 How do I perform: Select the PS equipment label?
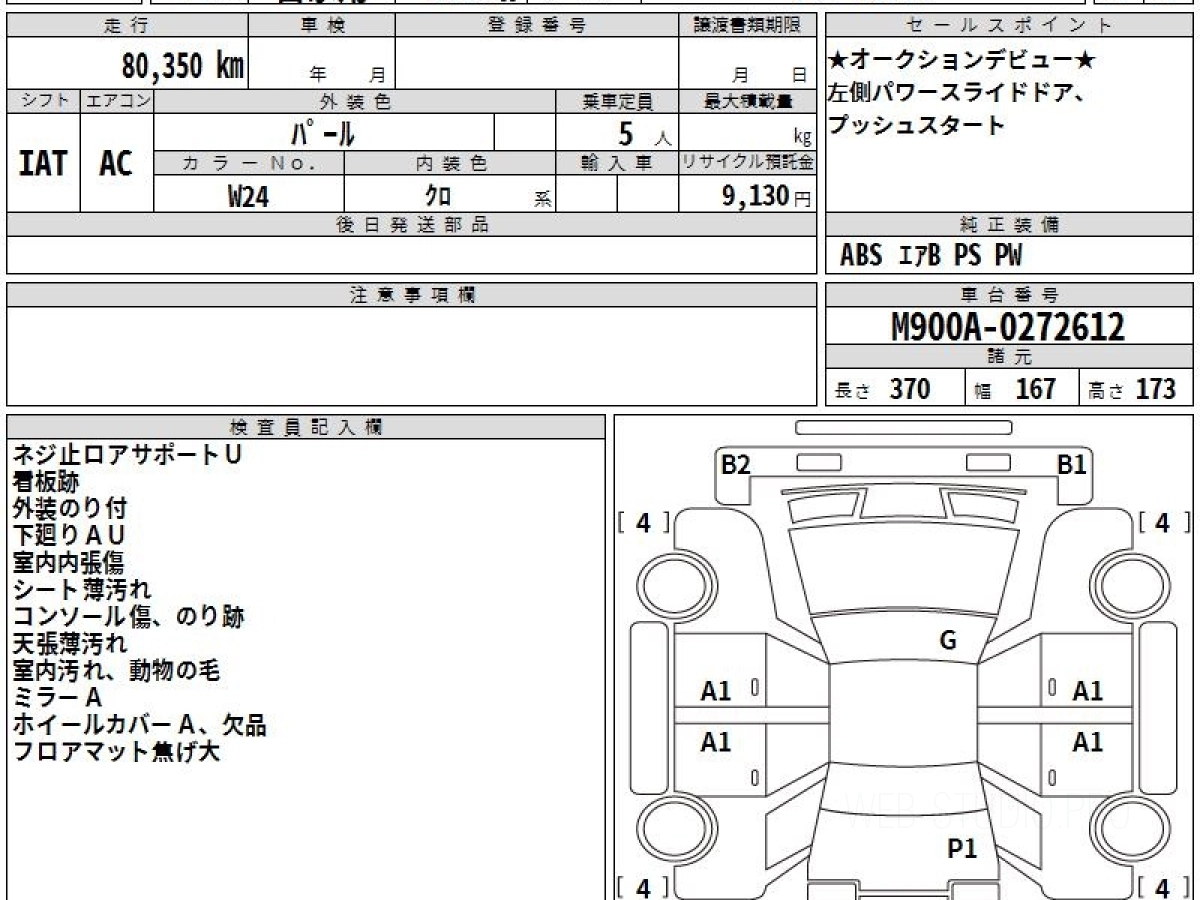click(967, 256)
